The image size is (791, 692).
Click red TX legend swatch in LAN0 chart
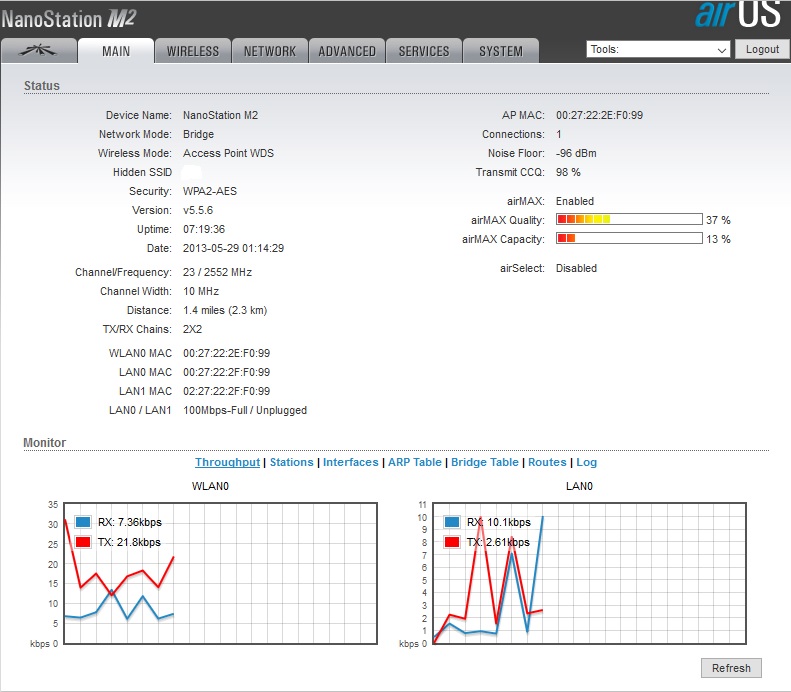(x=452, y=542)
